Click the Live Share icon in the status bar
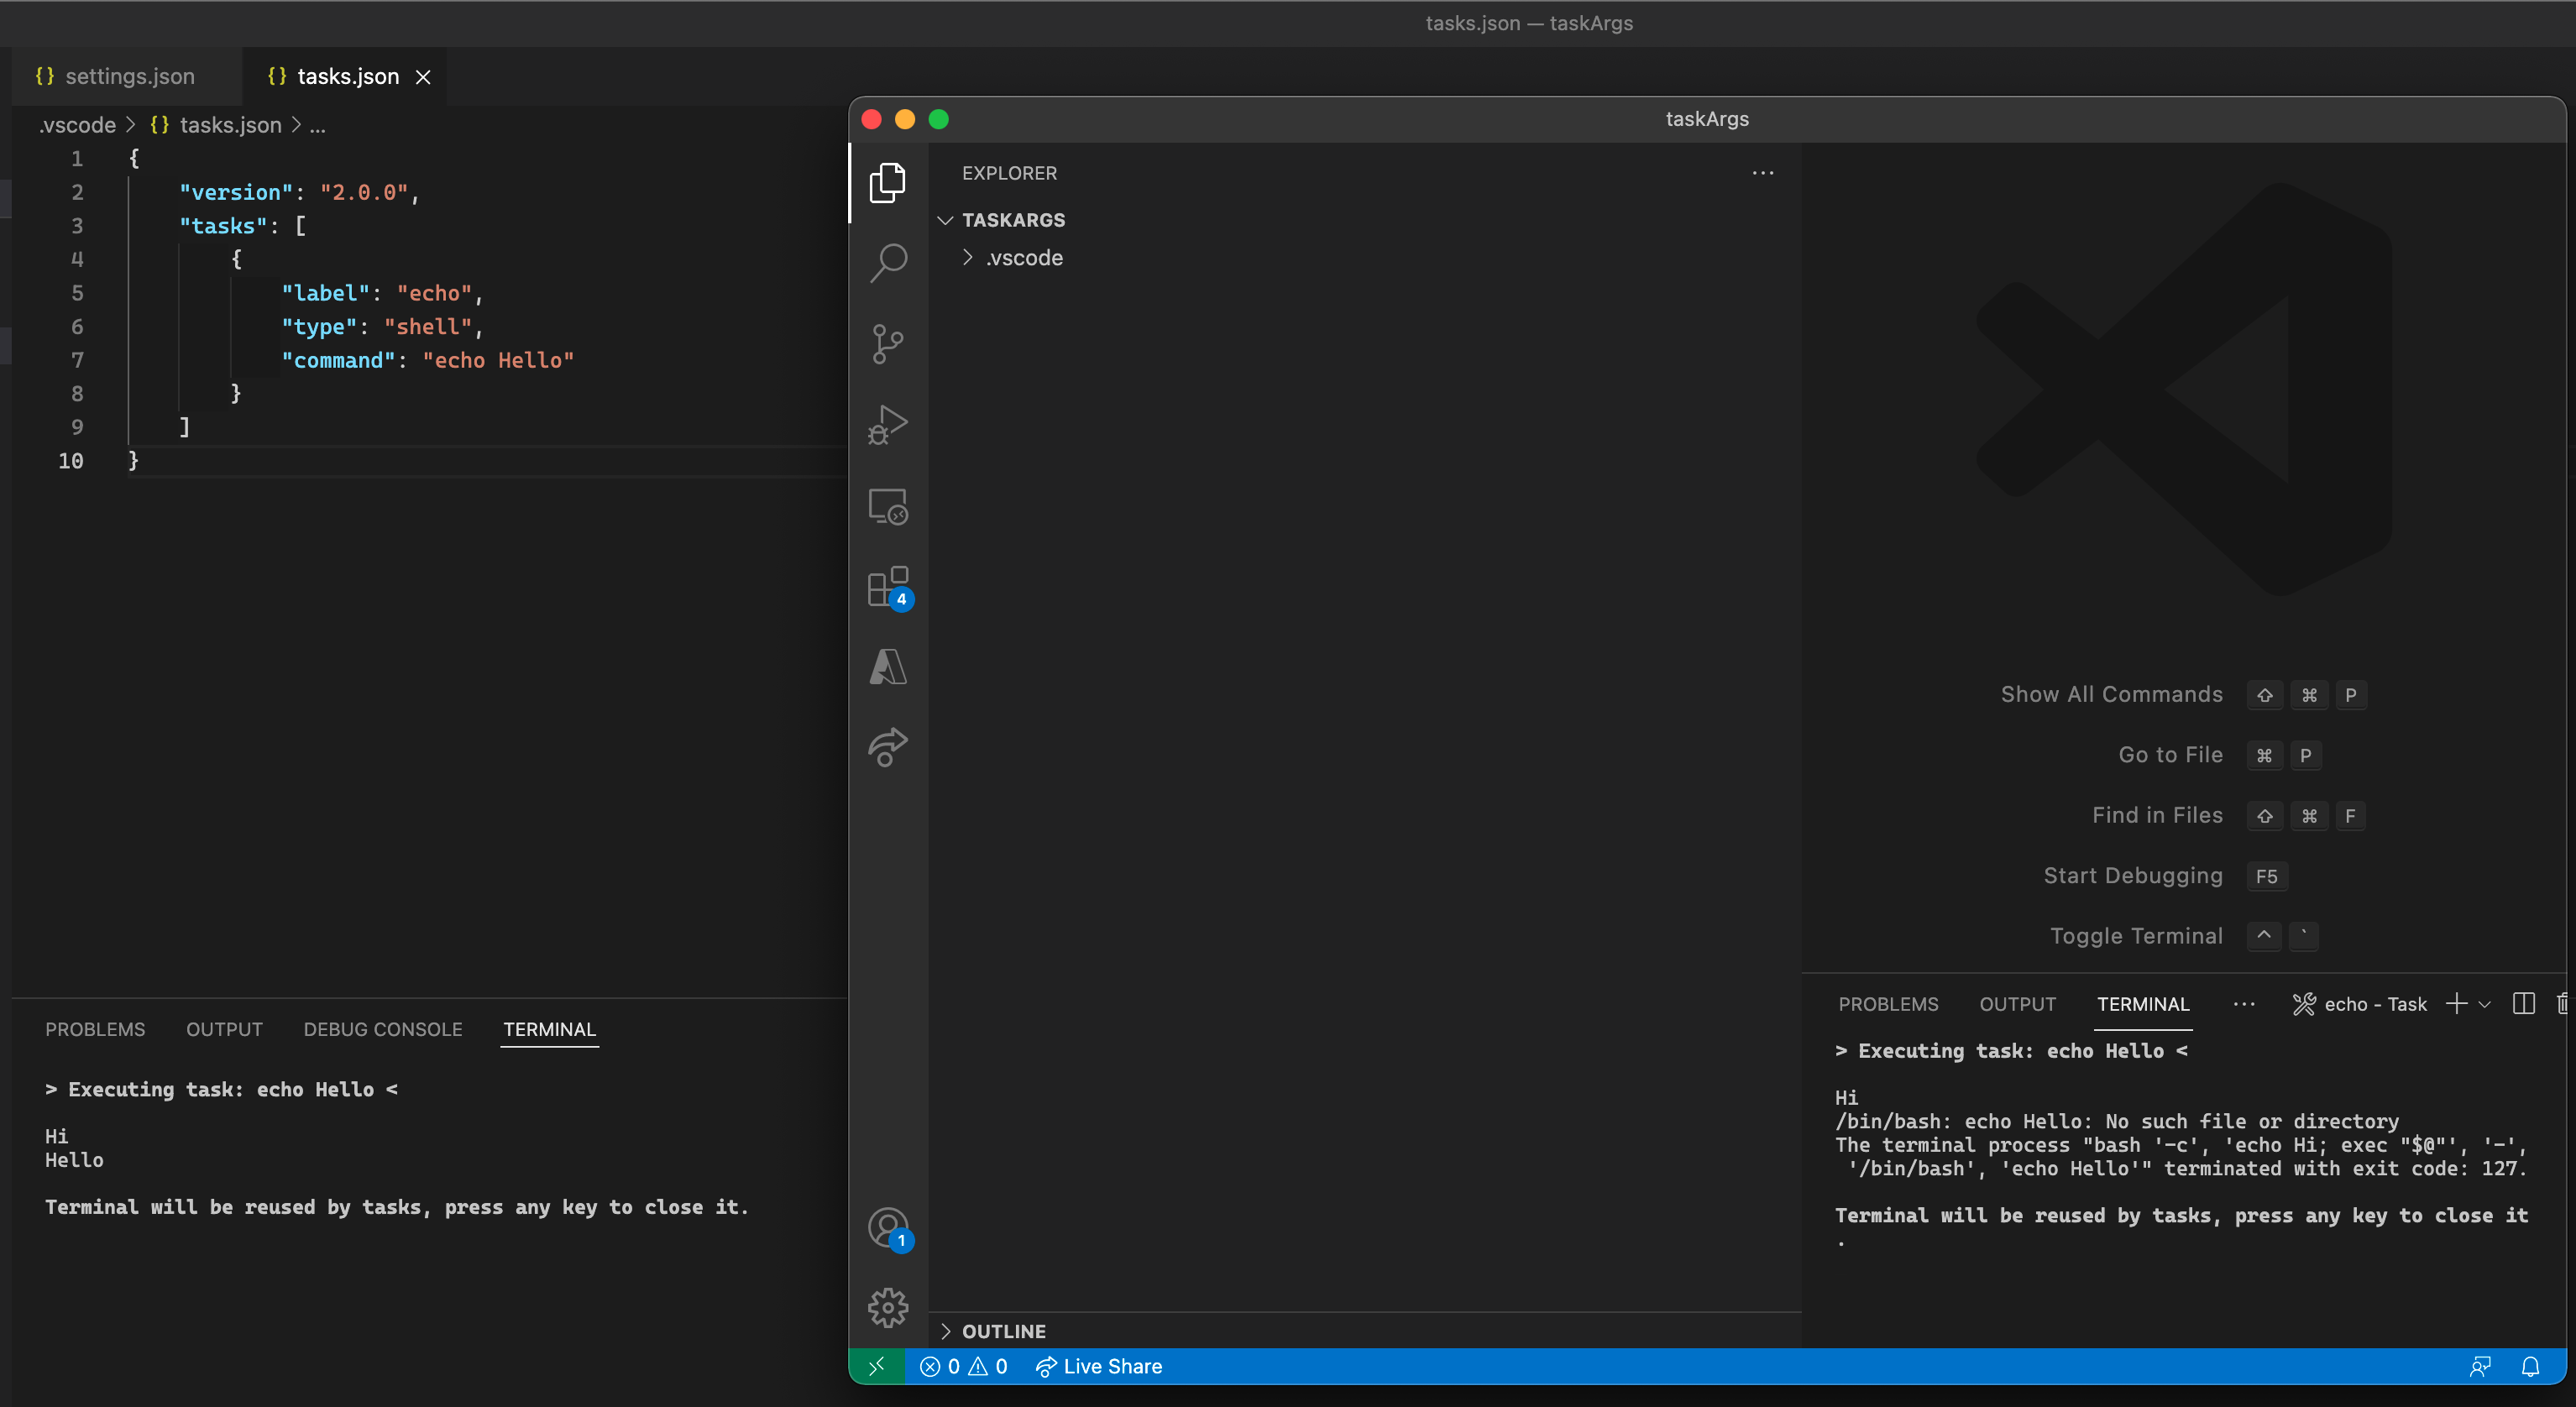 coord(1097,1366)
